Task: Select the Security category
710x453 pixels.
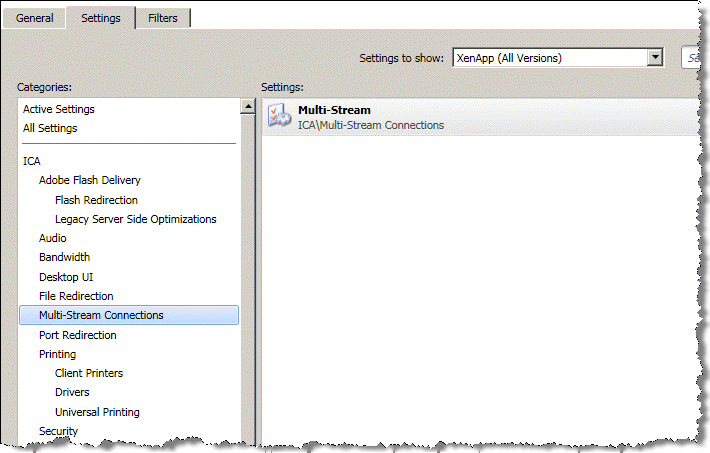Action: 58,431
